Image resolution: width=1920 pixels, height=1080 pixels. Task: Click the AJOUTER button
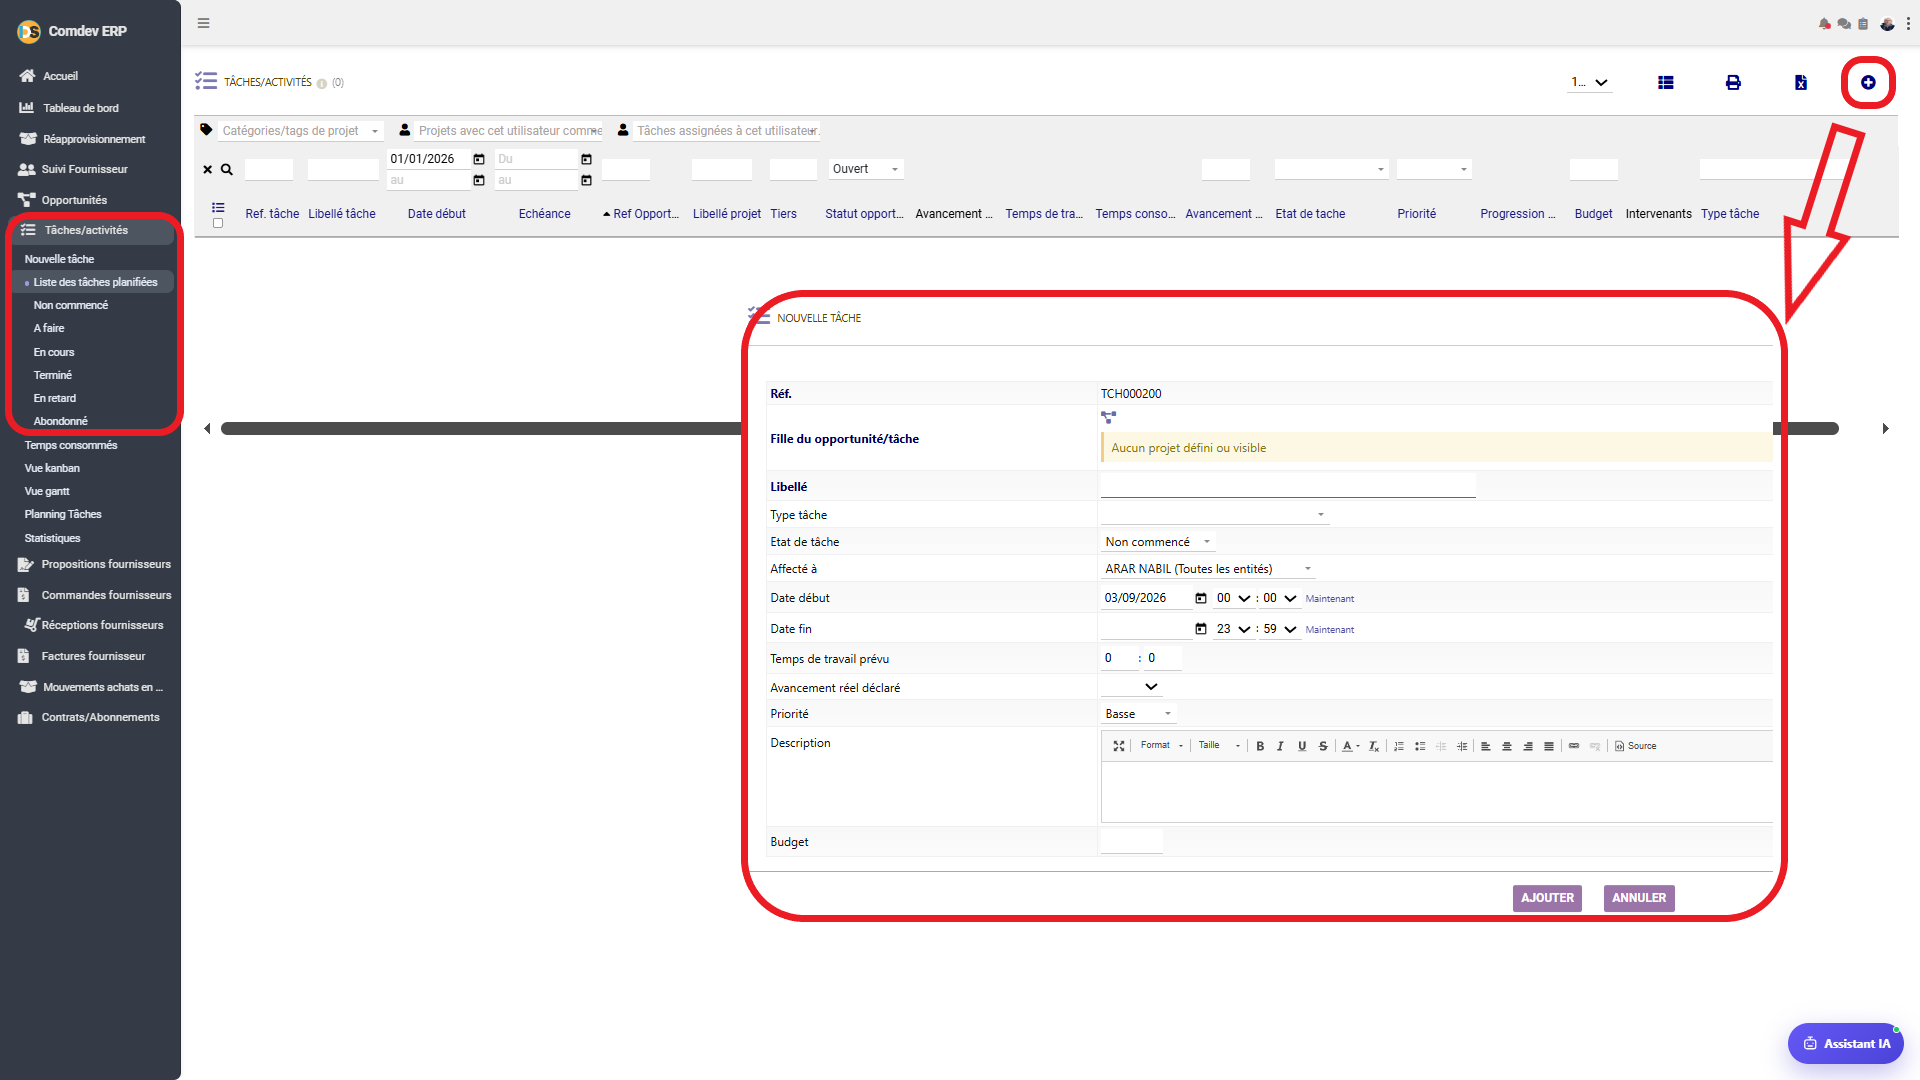pyautogui.click(x=1547, y=898)
